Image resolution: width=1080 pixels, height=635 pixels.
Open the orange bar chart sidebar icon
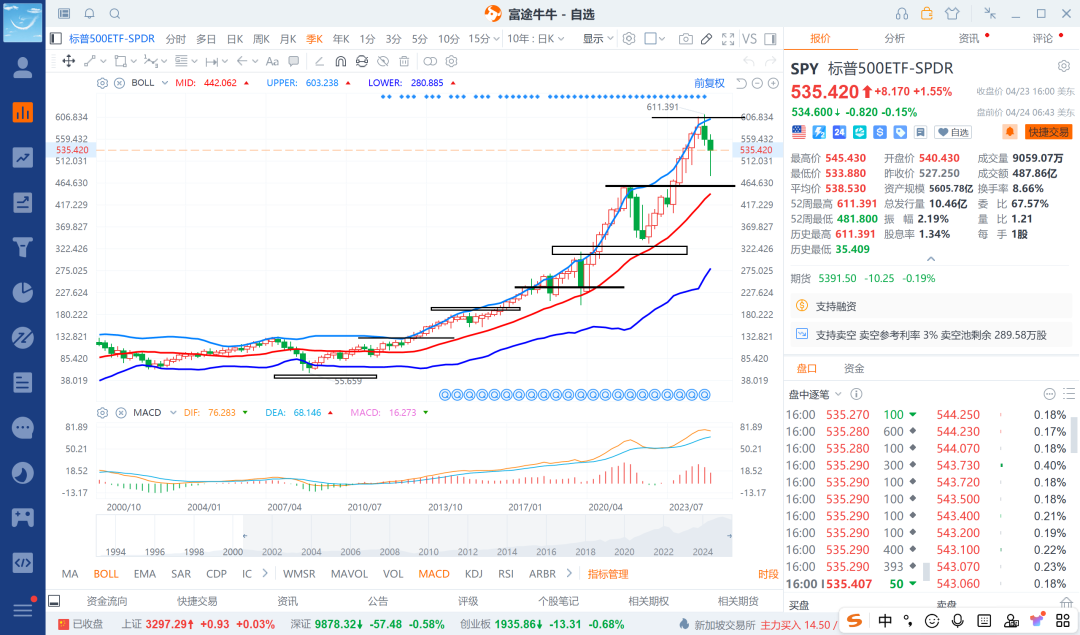[23, 112]
